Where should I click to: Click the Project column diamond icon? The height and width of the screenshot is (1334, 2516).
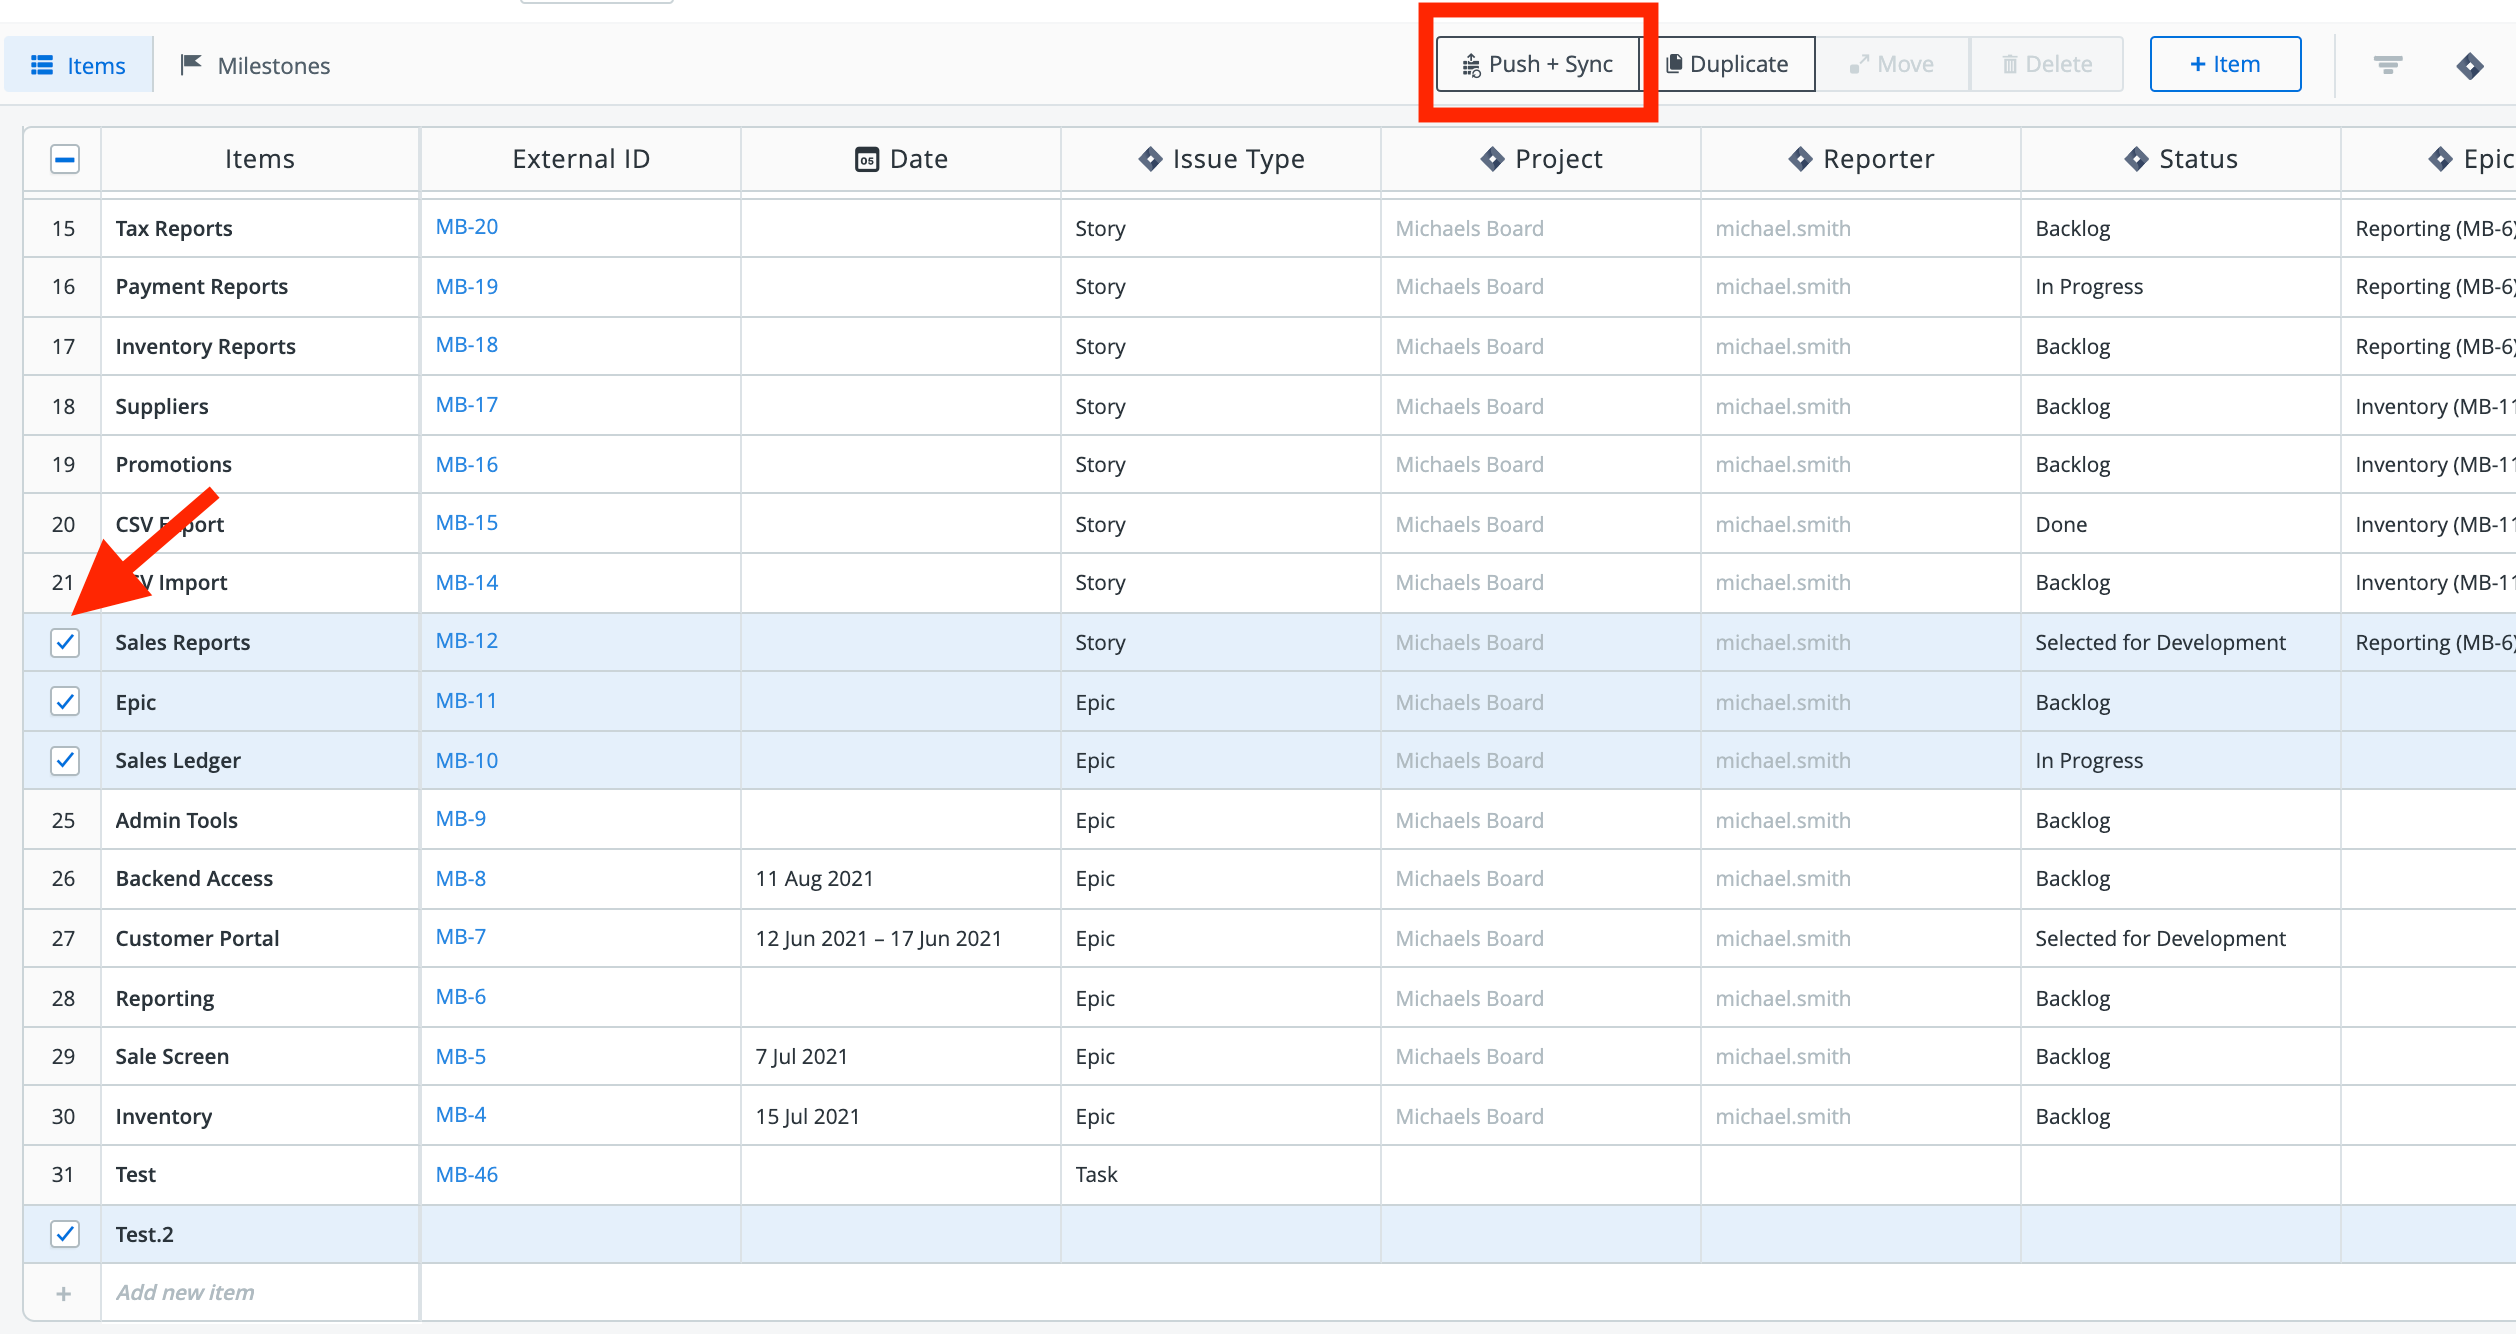click(x=1492, y=159)
